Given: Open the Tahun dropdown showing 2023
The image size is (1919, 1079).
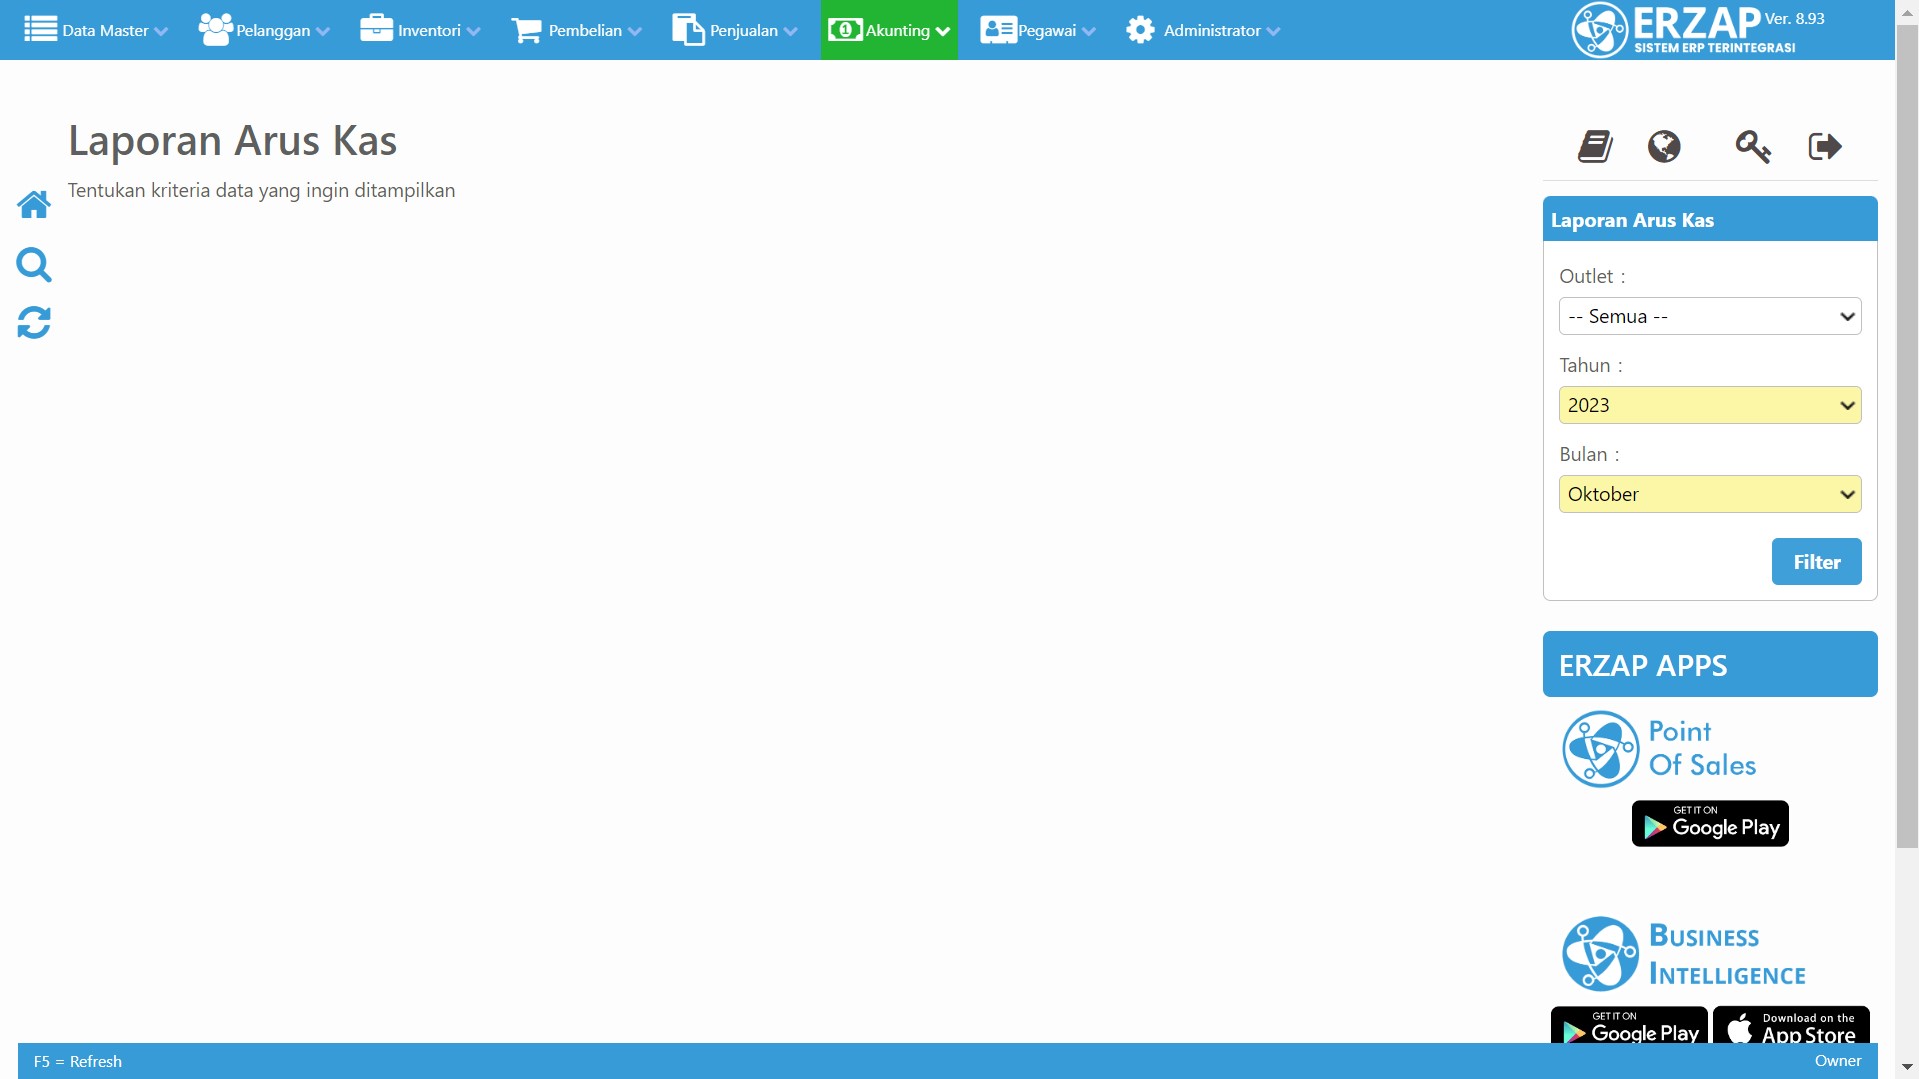Looking at the screenshot, I should 1710,405.
